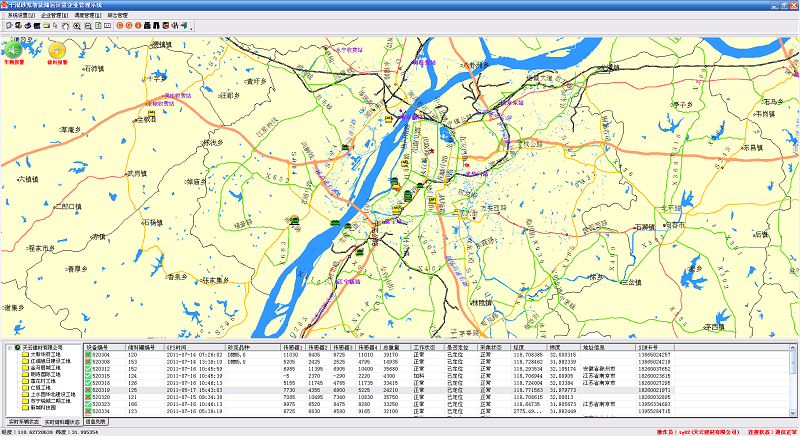Click the orange circle info icon
The width and height of the screenshot is (800, 436).
click(x=138, y=25)
